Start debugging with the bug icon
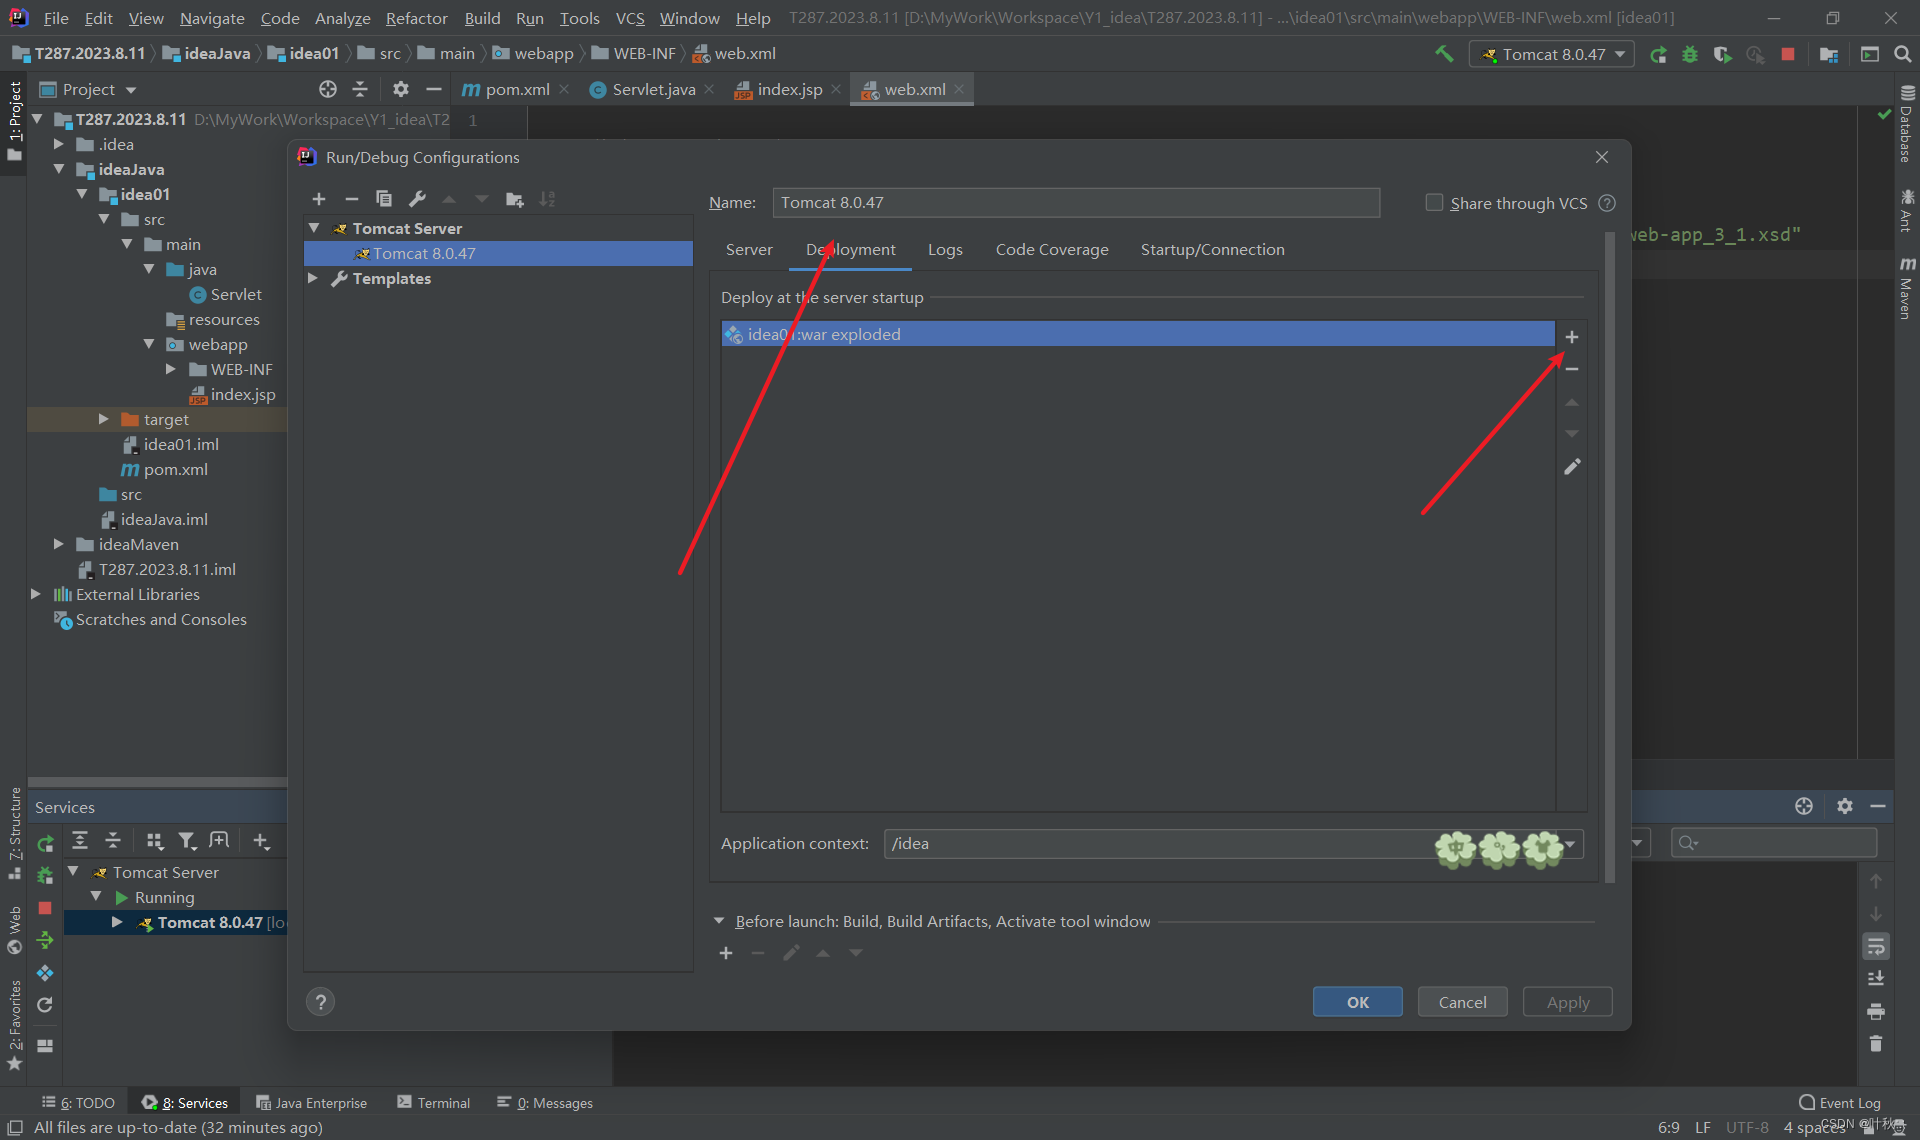Screen dimensions: 1920x1140 click(x=1690, y=54)
